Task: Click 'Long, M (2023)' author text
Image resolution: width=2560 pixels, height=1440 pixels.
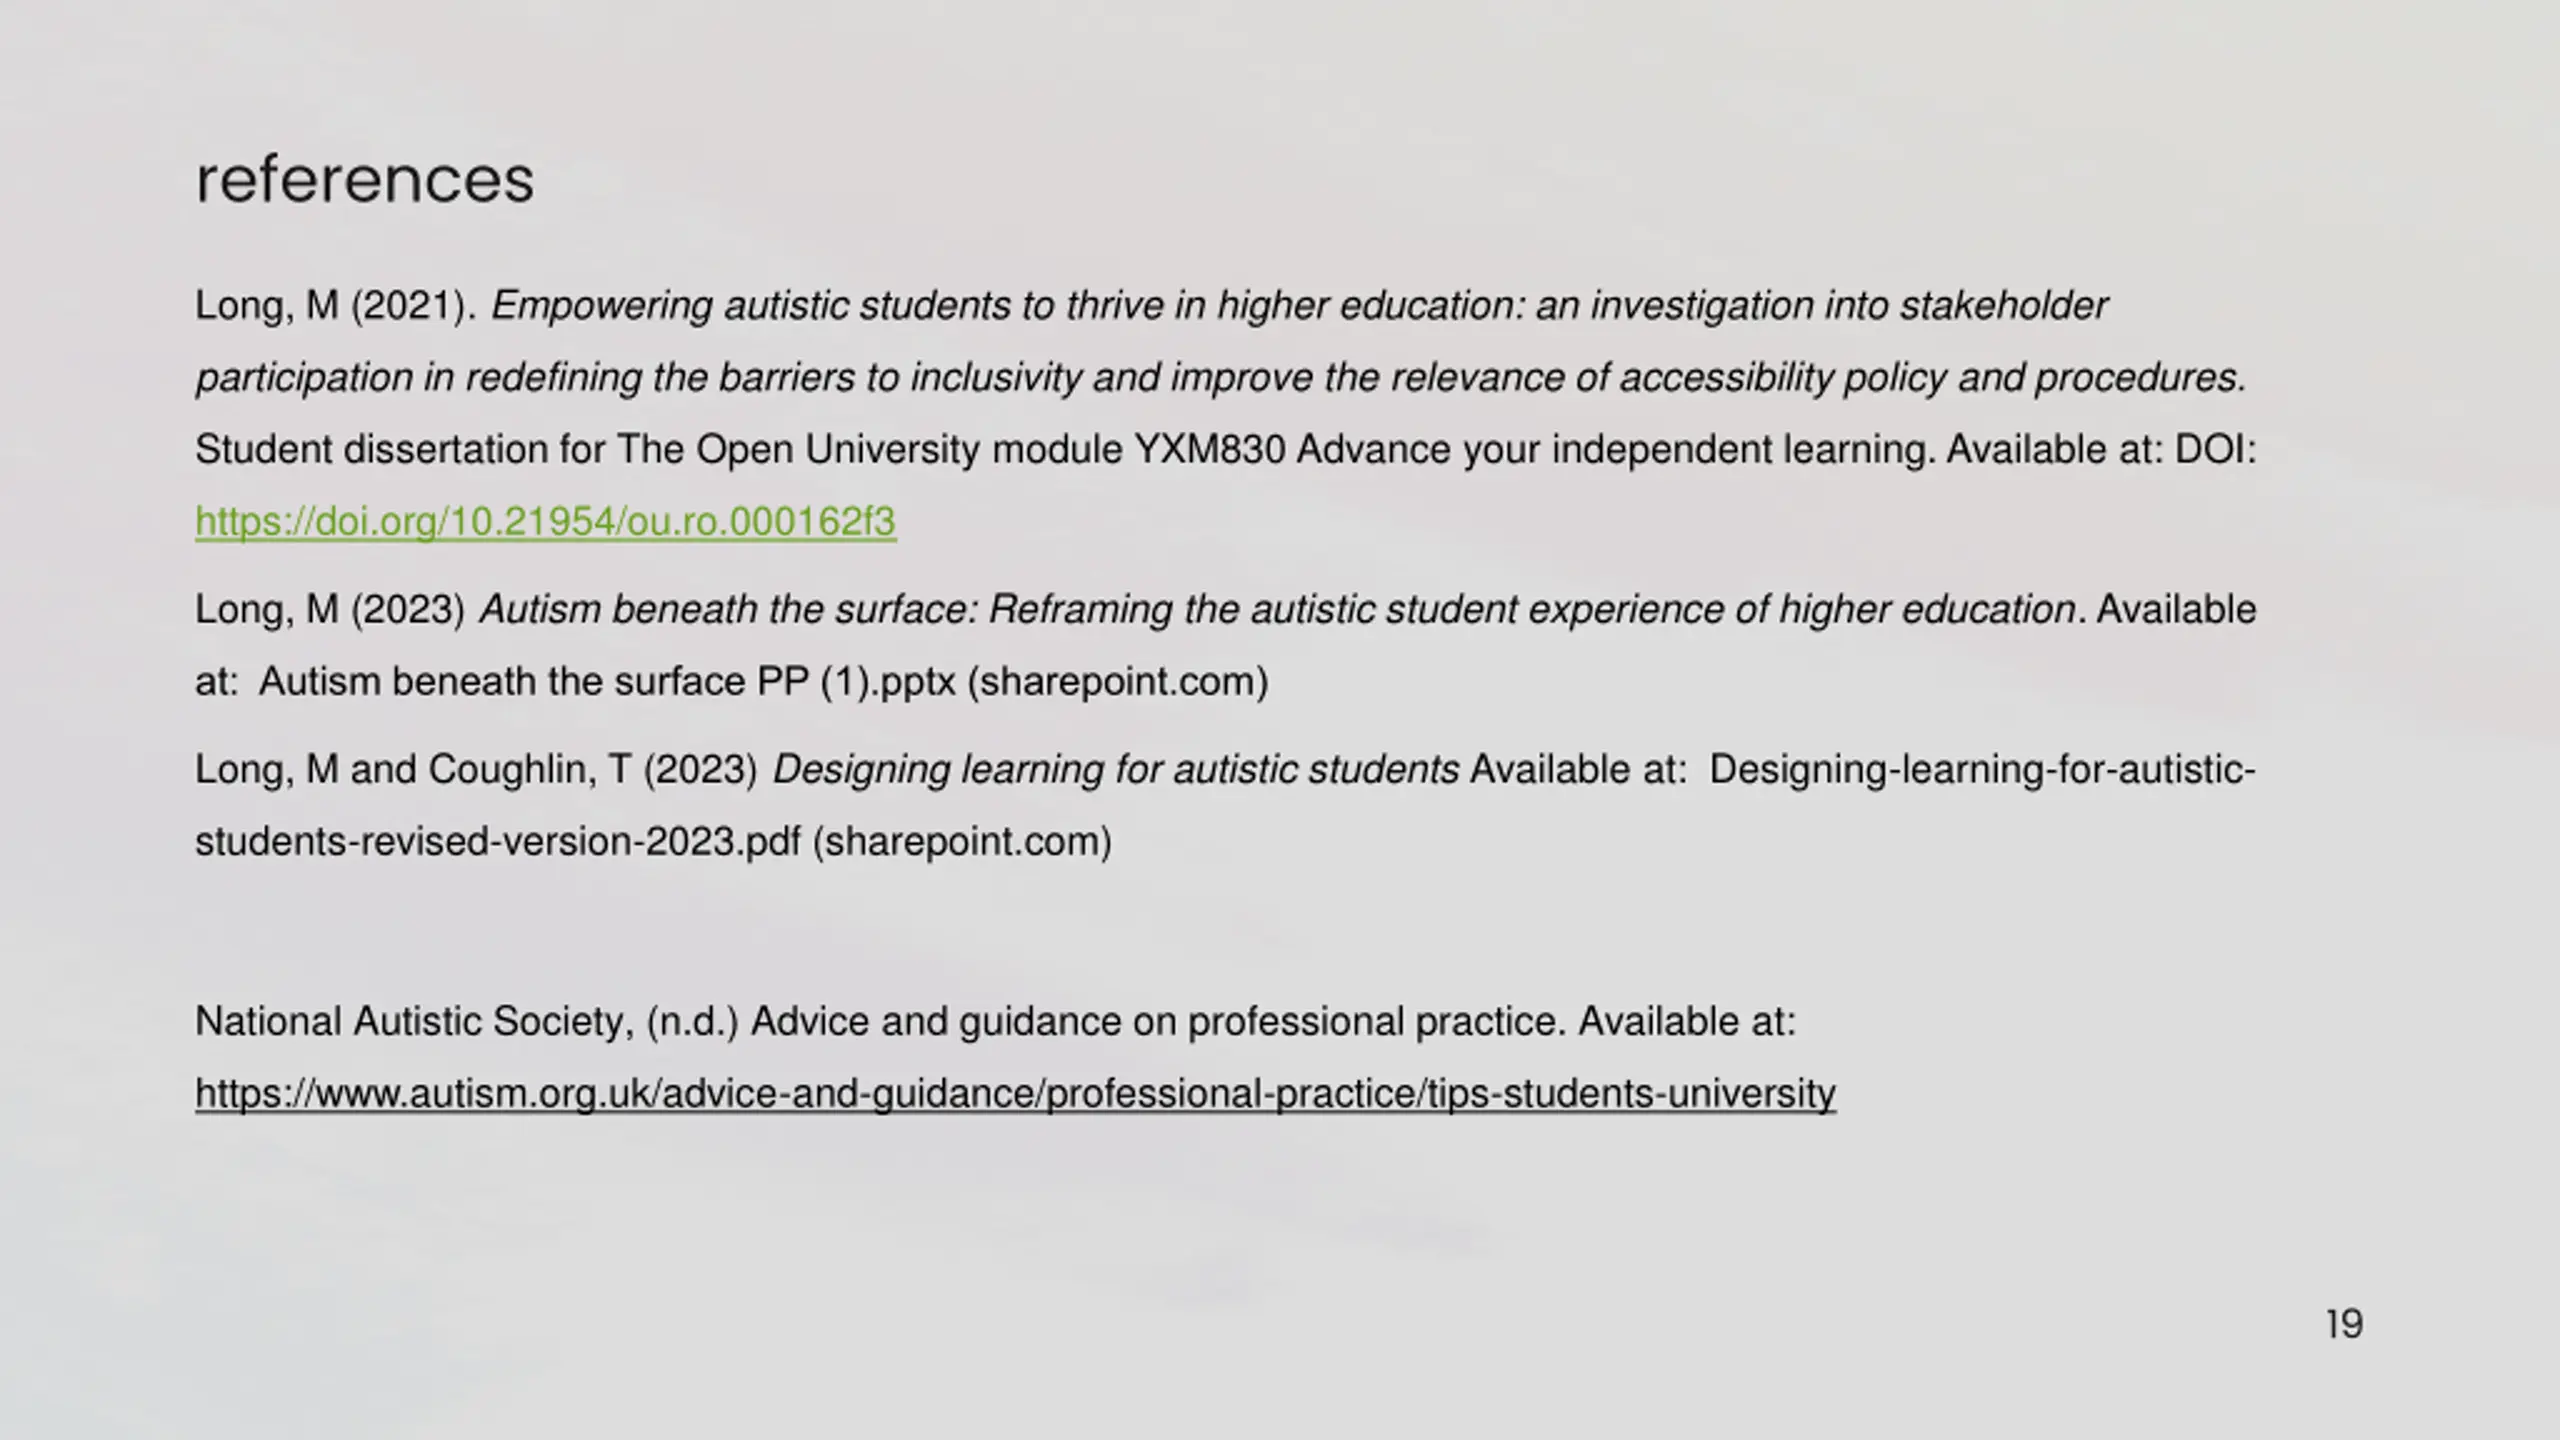Action: coord(330,610)
